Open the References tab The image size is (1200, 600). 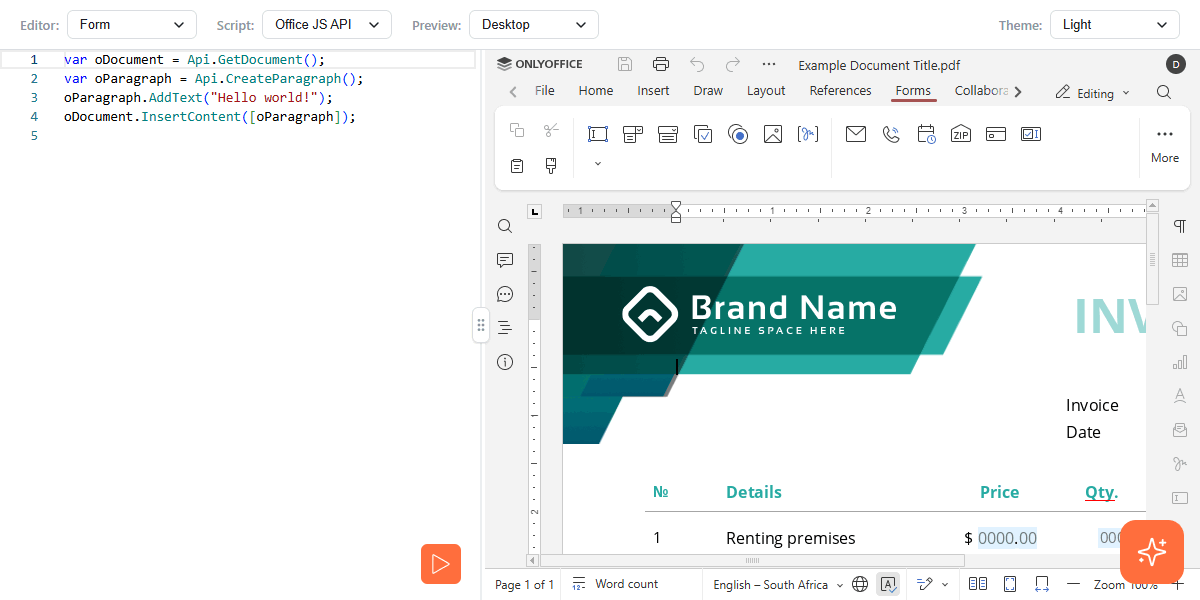(x=840, y=91)
